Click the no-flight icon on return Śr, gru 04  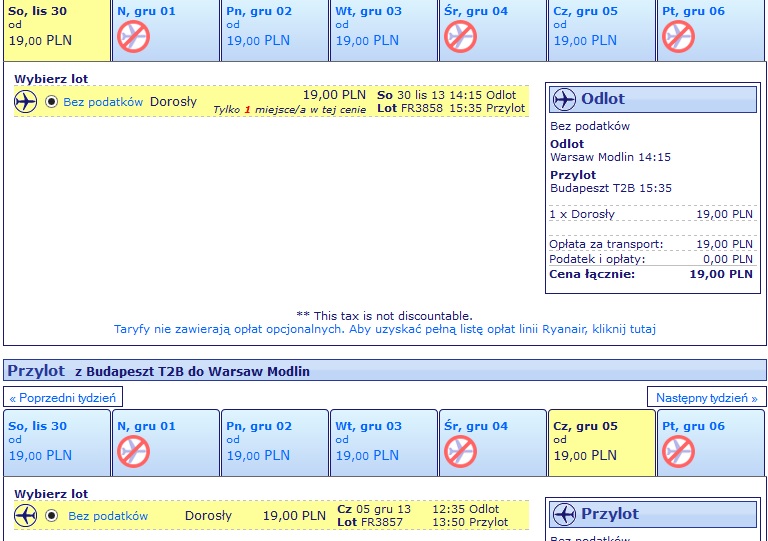[x=460, y=451]
